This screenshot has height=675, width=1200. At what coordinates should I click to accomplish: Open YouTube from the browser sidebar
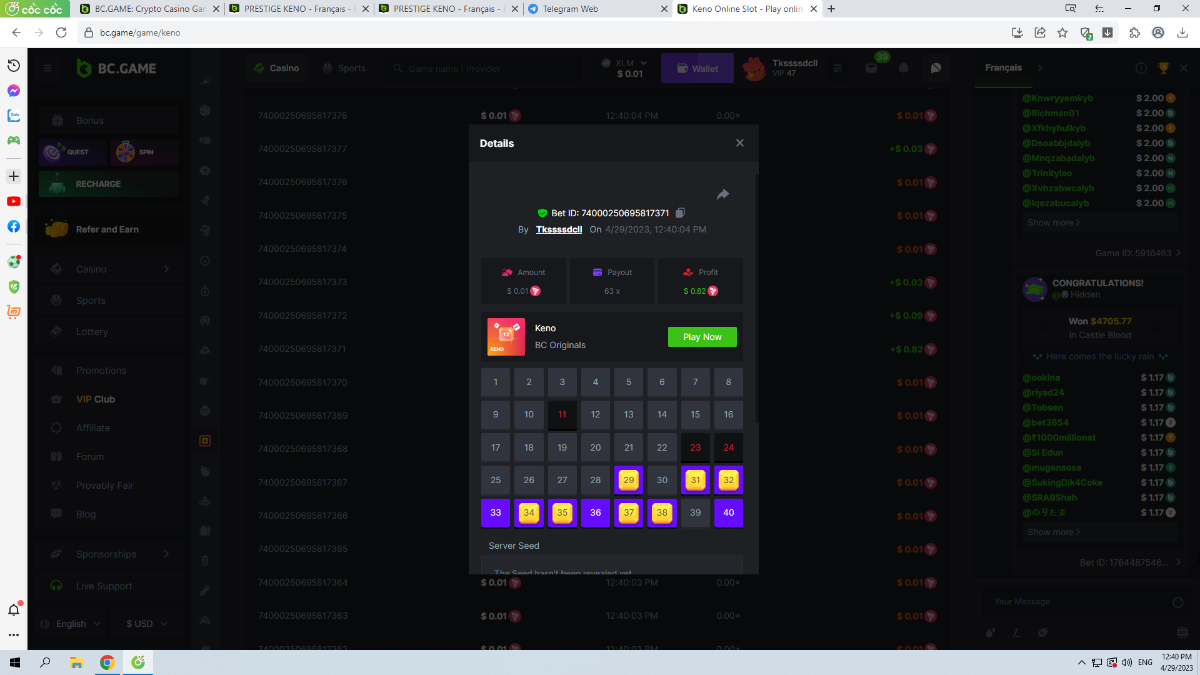pyautogui.click(x=14, y=201)
